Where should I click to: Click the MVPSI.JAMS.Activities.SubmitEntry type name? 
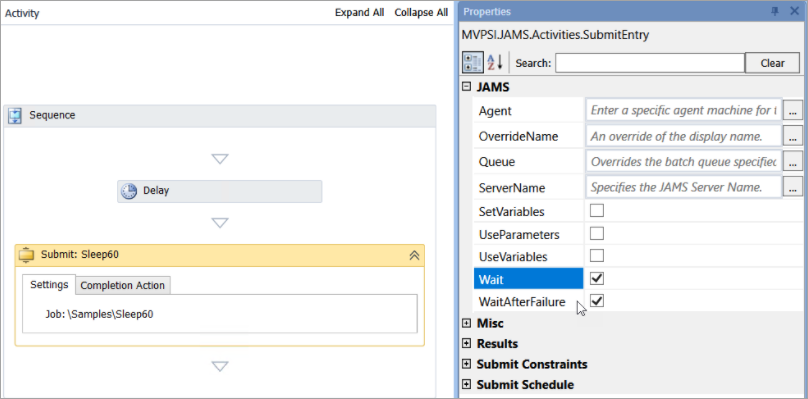557,35
